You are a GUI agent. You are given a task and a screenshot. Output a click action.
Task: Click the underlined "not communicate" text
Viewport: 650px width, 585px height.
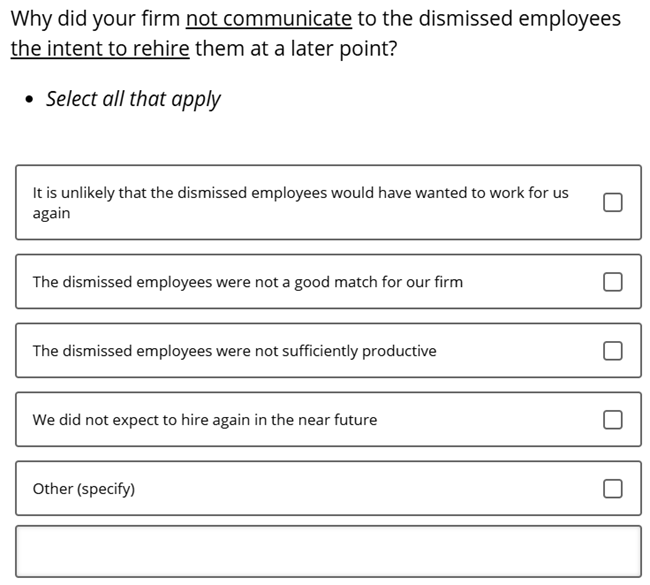268,19
